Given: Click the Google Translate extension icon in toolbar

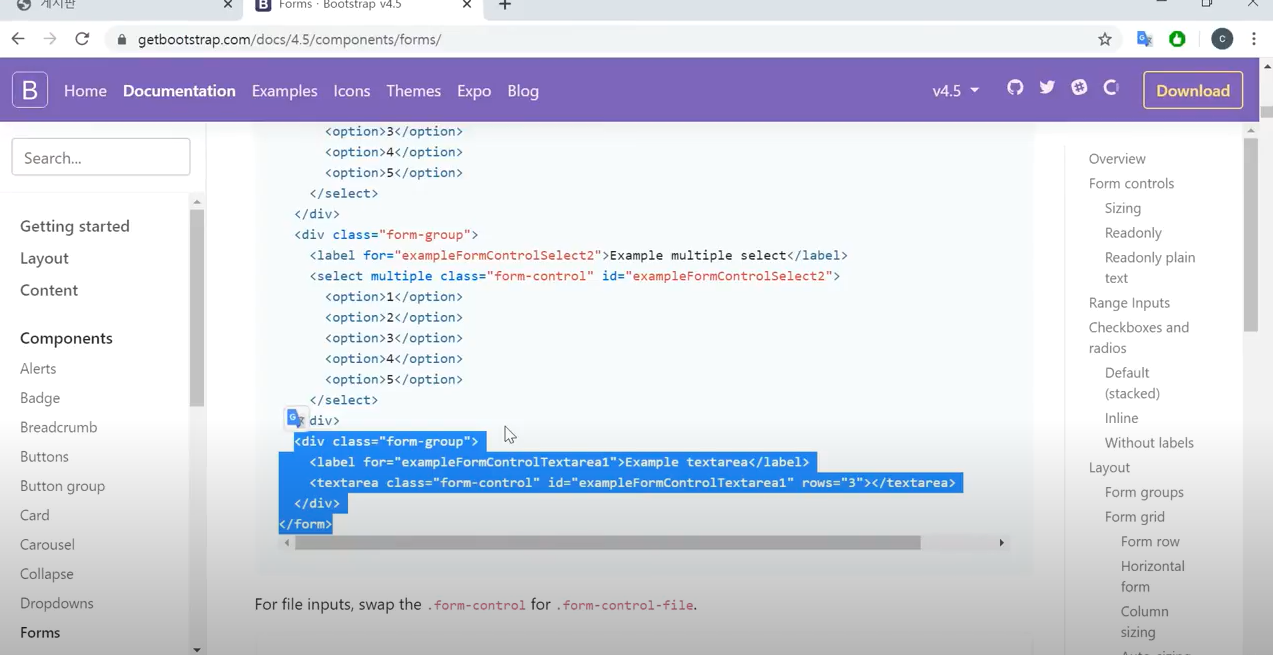Looking at the screenshot, I should [x=1145, y=39].
